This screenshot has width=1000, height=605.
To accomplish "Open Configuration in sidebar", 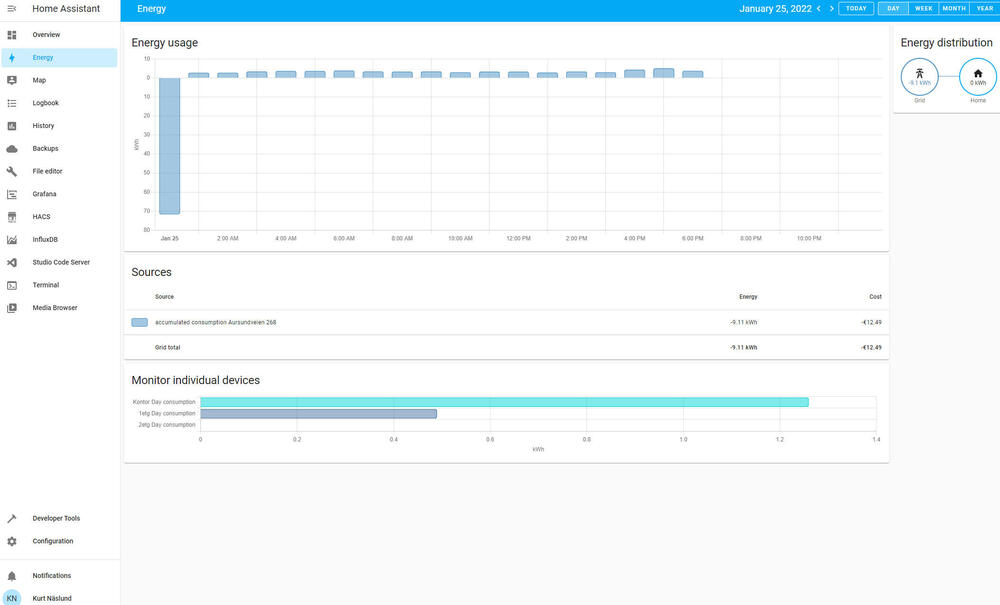I will click(x=52, y=541).
